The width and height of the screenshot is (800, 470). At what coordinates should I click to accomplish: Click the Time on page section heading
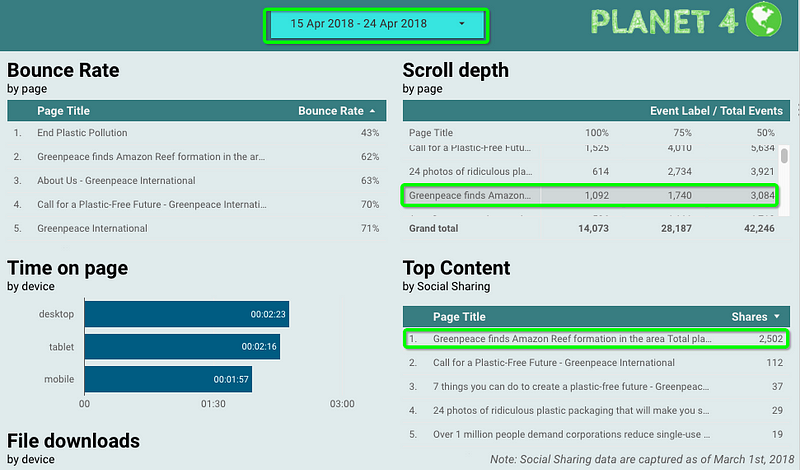pos(67,268)
